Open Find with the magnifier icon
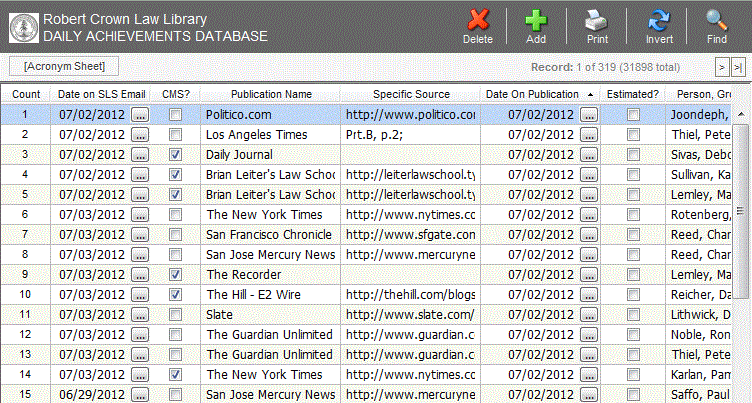The height and width of the screenshot is (403, 752). (x=717, y=21)
